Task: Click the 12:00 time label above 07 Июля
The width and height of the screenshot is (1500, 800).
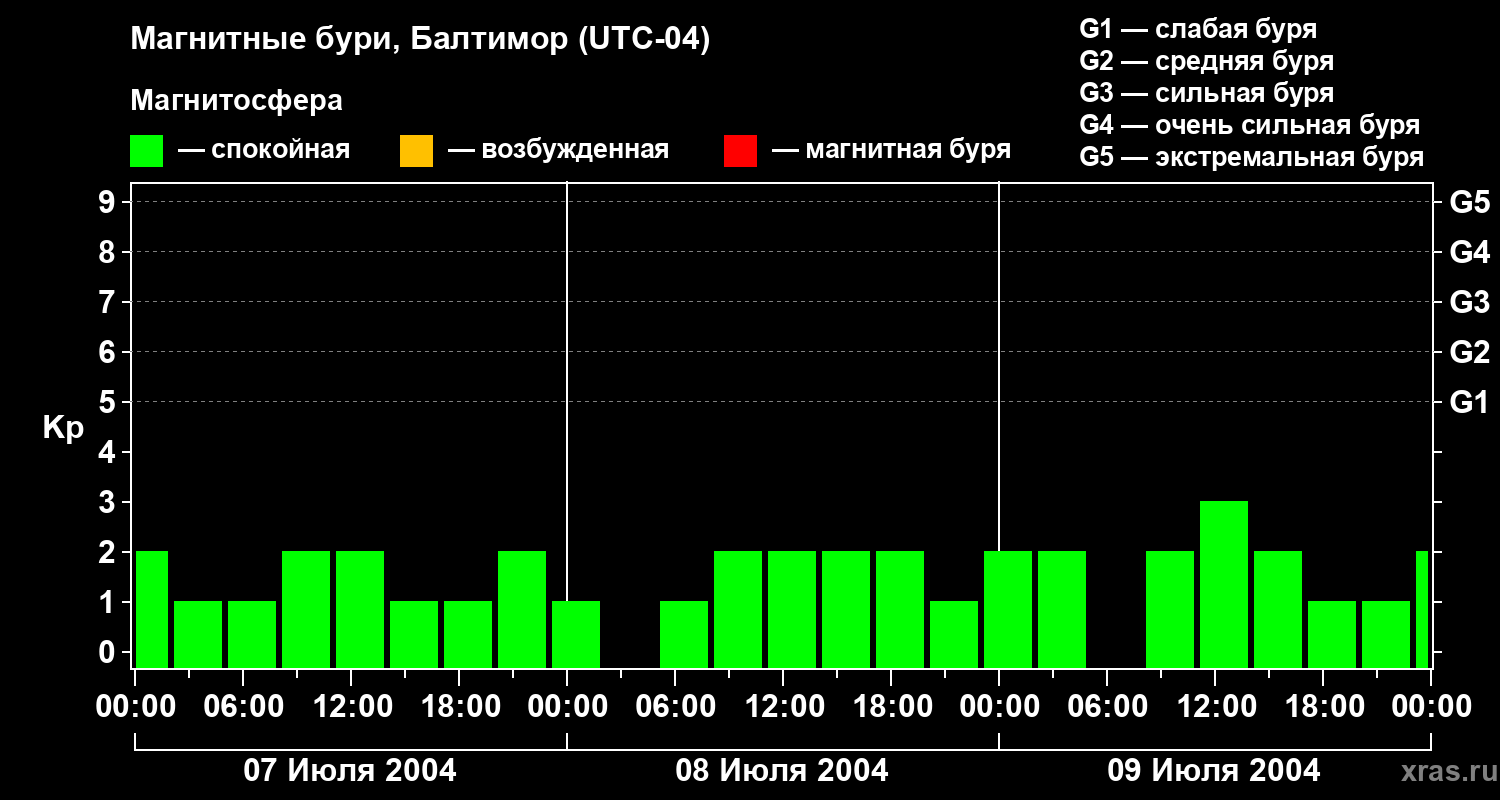Action: [351, 706]
